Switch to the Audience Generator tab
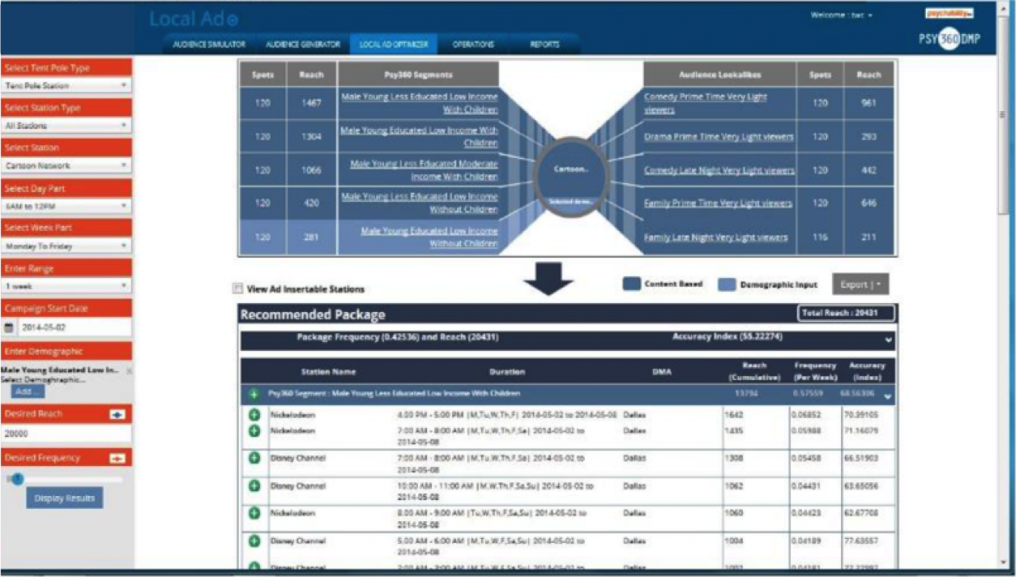This screenshot has width=1024, height=577. [x=303, y=44]
